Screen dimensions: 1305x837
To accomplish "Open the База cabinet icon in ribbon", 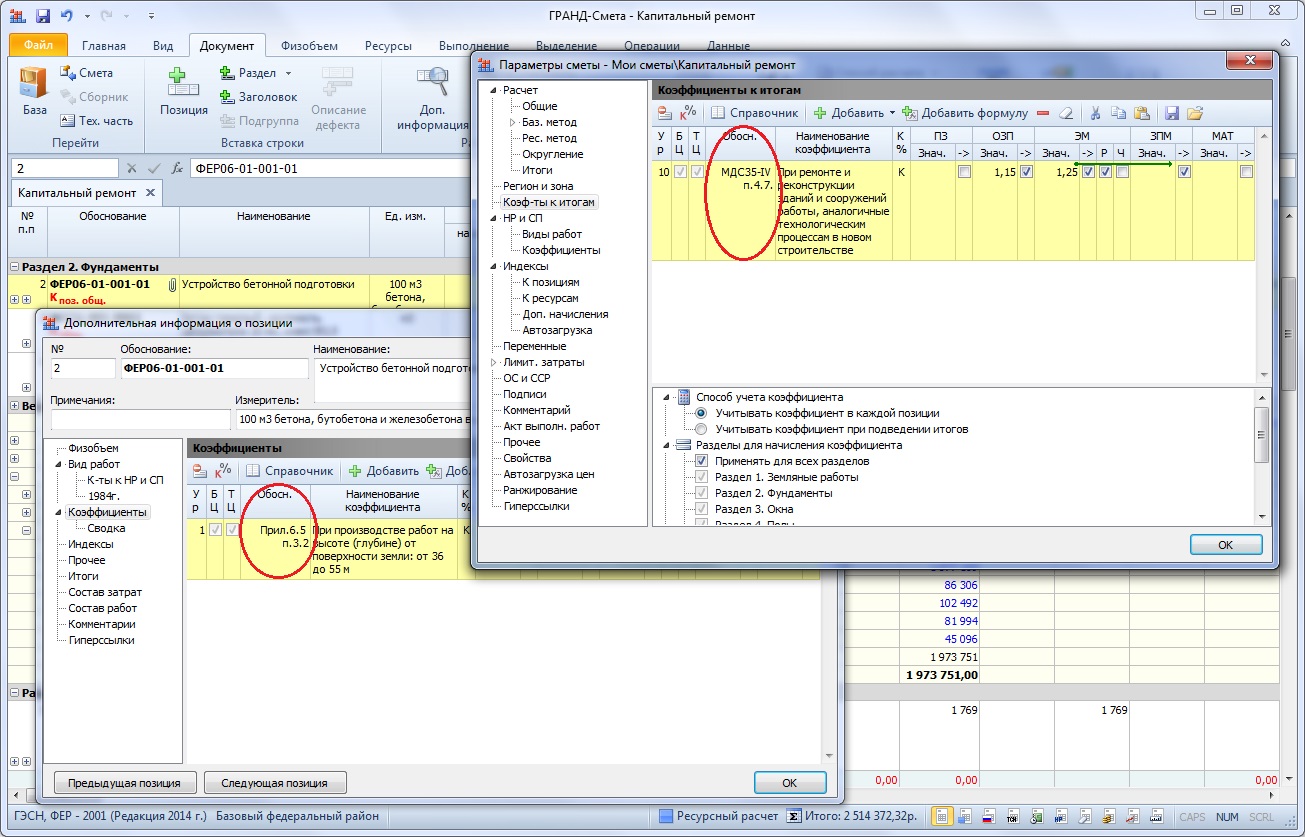I will (34, 82).
